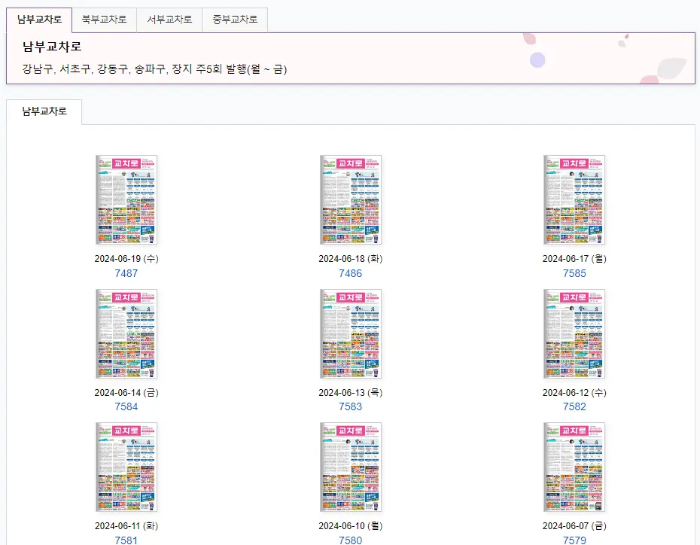This screenshot has width=700, height=545.
Task: Open the 2024-06-10 newspaper thumbnail
Action: [x=350, y=467]
